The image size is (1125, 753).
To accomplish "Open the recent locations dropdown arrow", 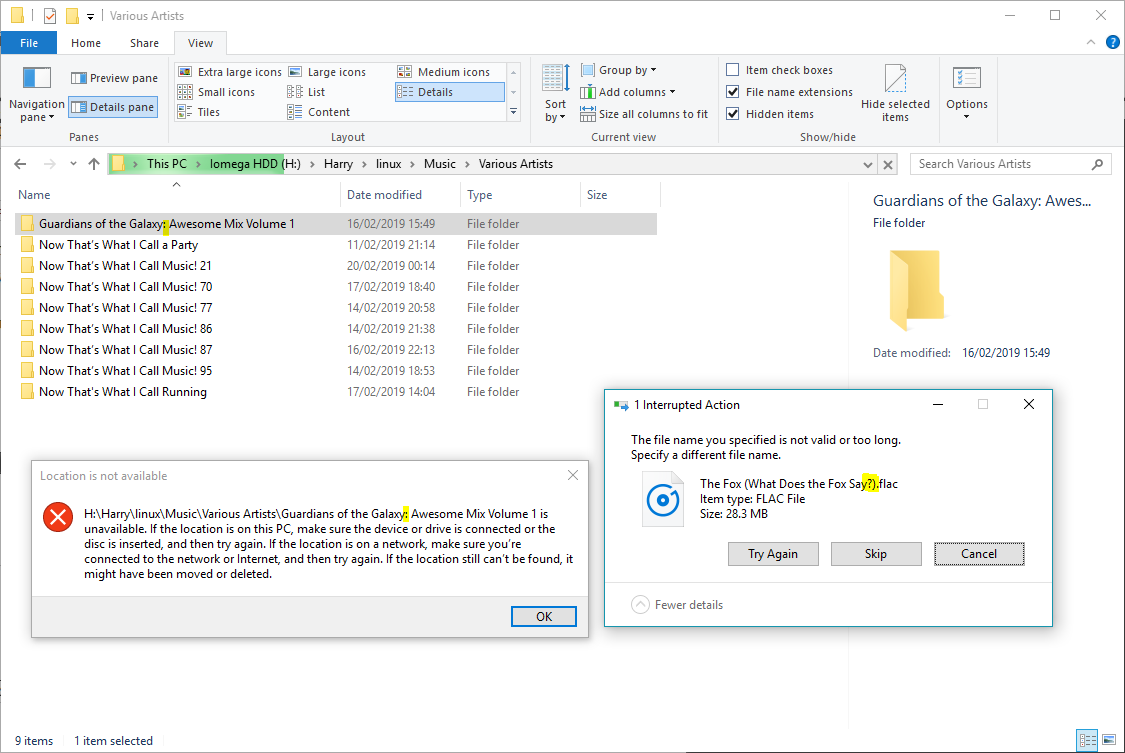I will pyautogui.click(x=73, y=164).
